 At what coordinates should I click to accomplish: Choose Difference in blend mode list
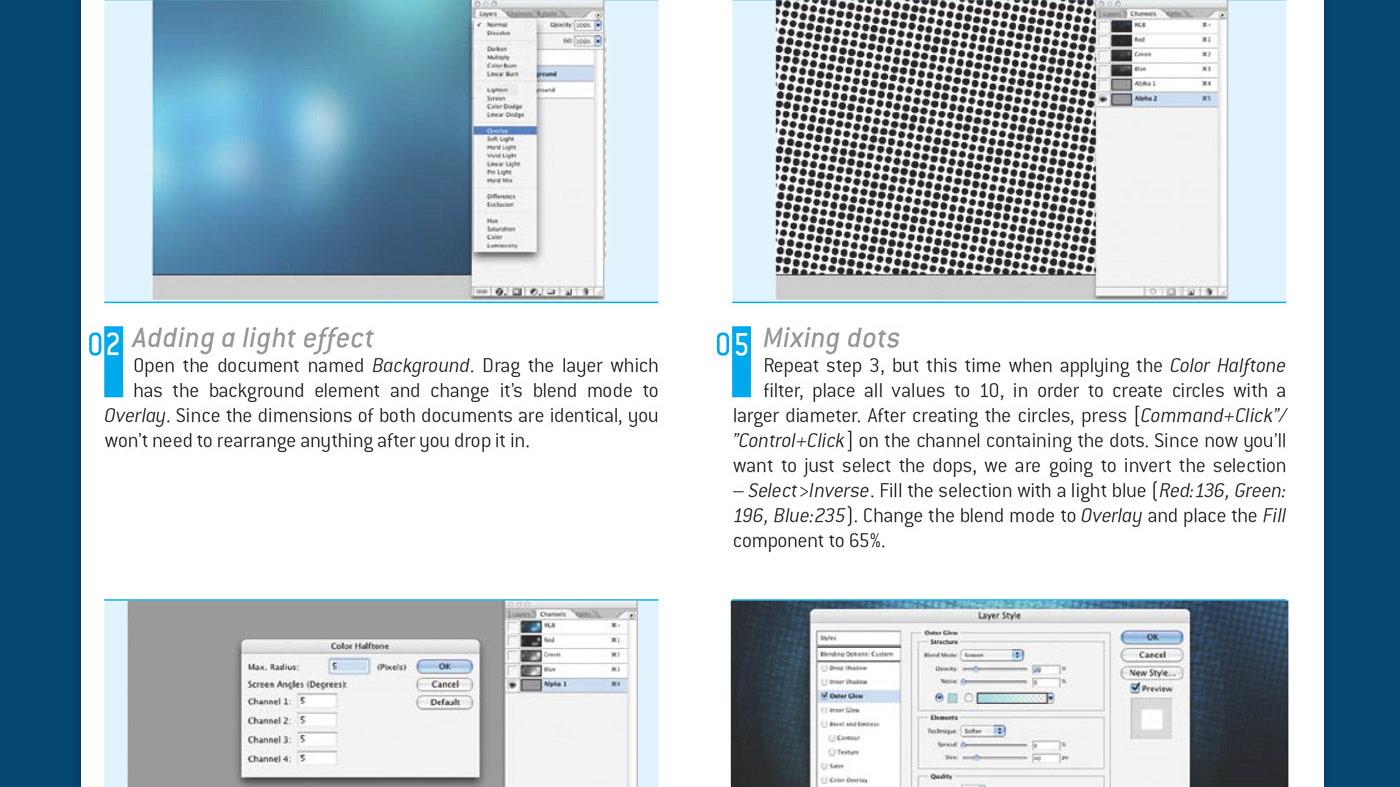point(501,196)
